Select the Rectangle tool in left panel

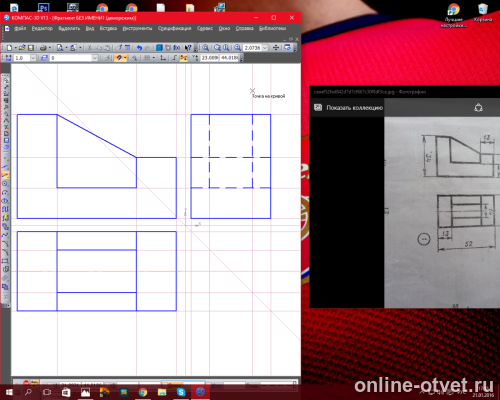click(5, 261)
